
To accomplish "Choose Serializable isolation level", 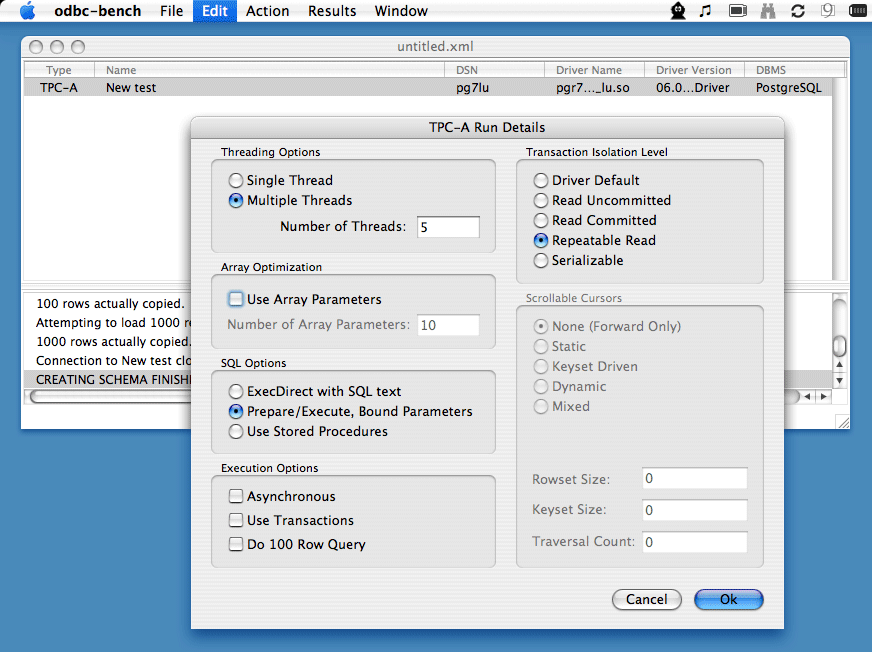I will point(541,261).
